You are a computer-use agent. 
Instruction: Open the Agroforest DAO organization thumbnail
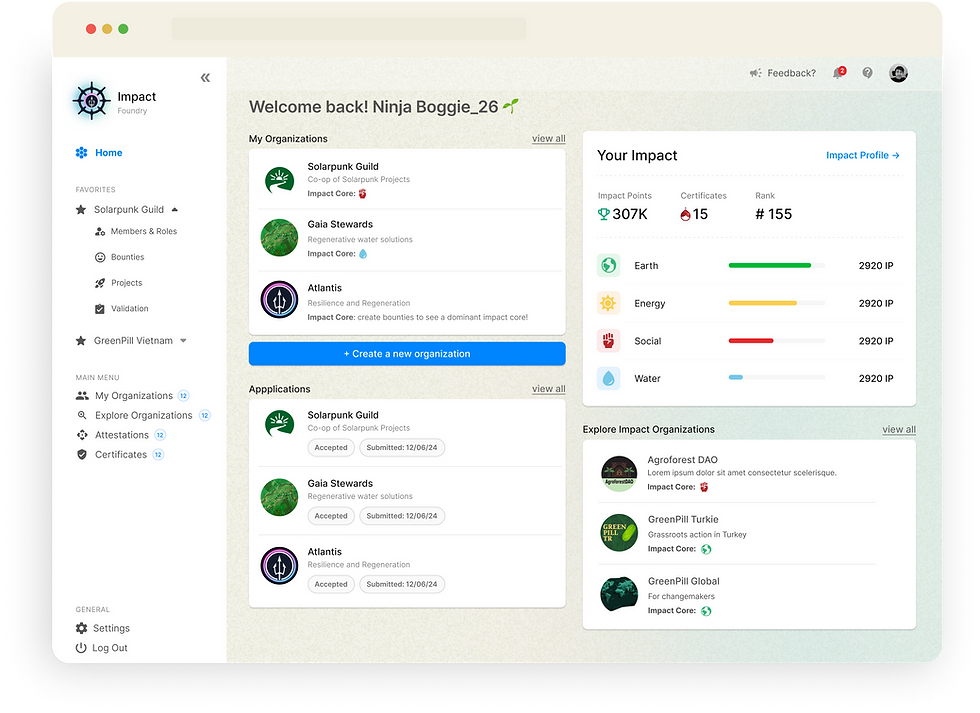tap(619, 473)
